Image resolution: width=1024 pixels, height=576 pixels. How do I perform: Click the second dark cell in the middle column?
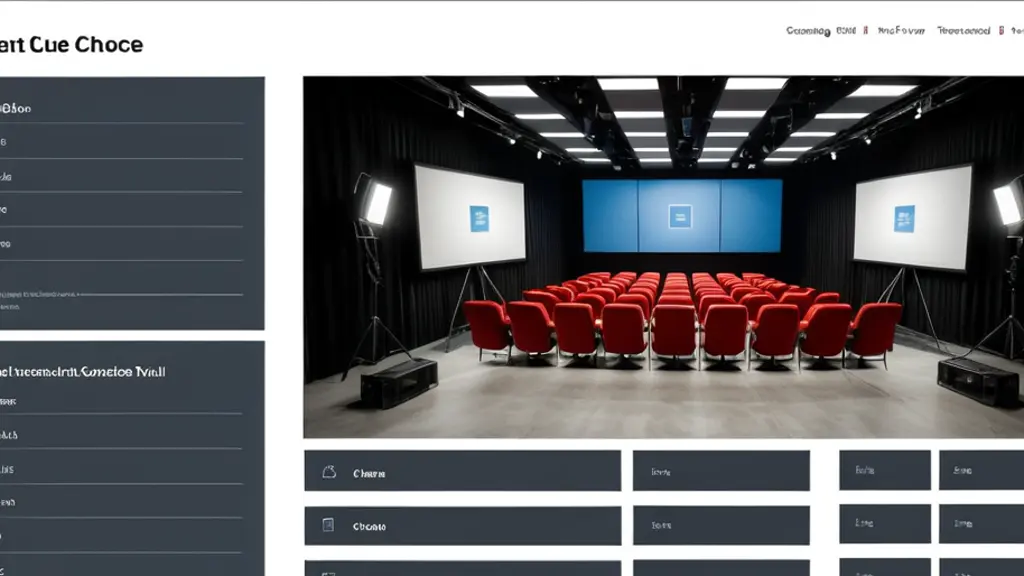tap(721, 525)
